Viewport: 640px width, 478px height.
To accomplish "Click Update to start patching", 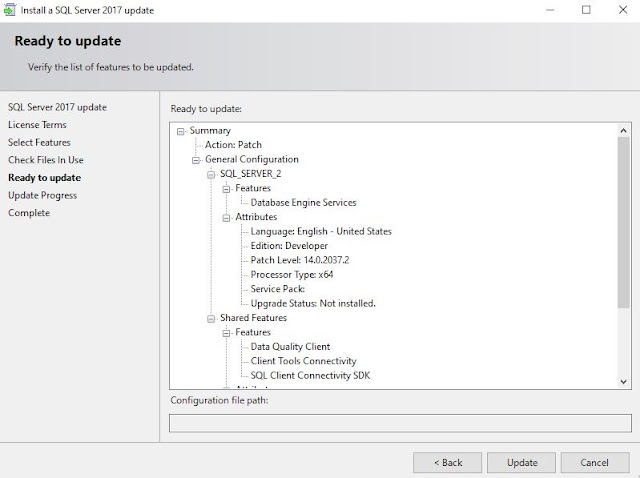I will (521, 462).
